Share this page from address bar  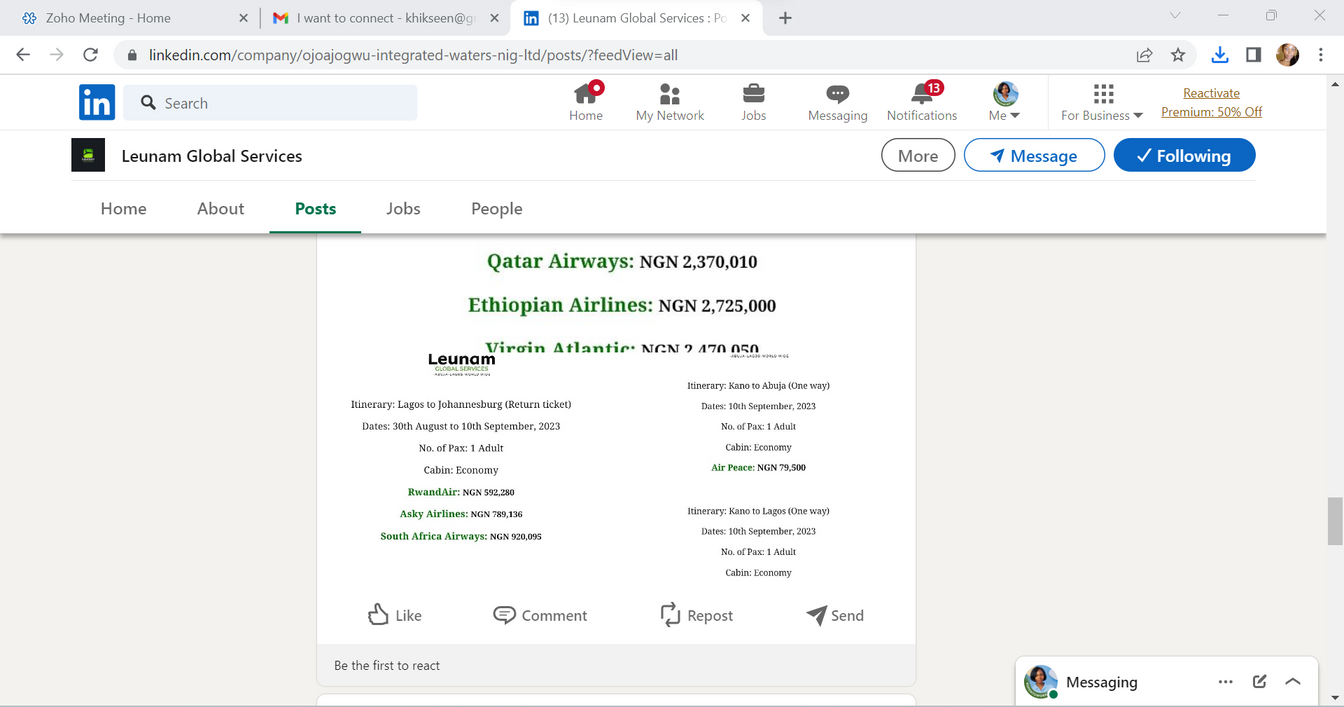1145,55
